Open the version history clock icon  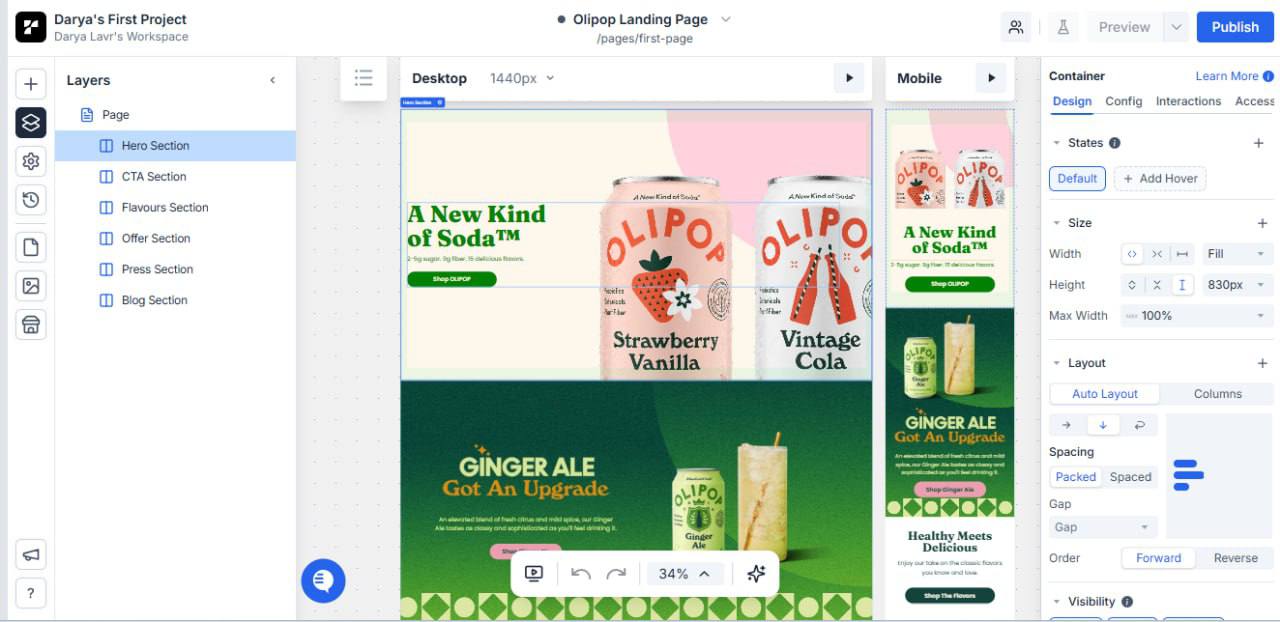pyautogui.click(x=31, y=200)
